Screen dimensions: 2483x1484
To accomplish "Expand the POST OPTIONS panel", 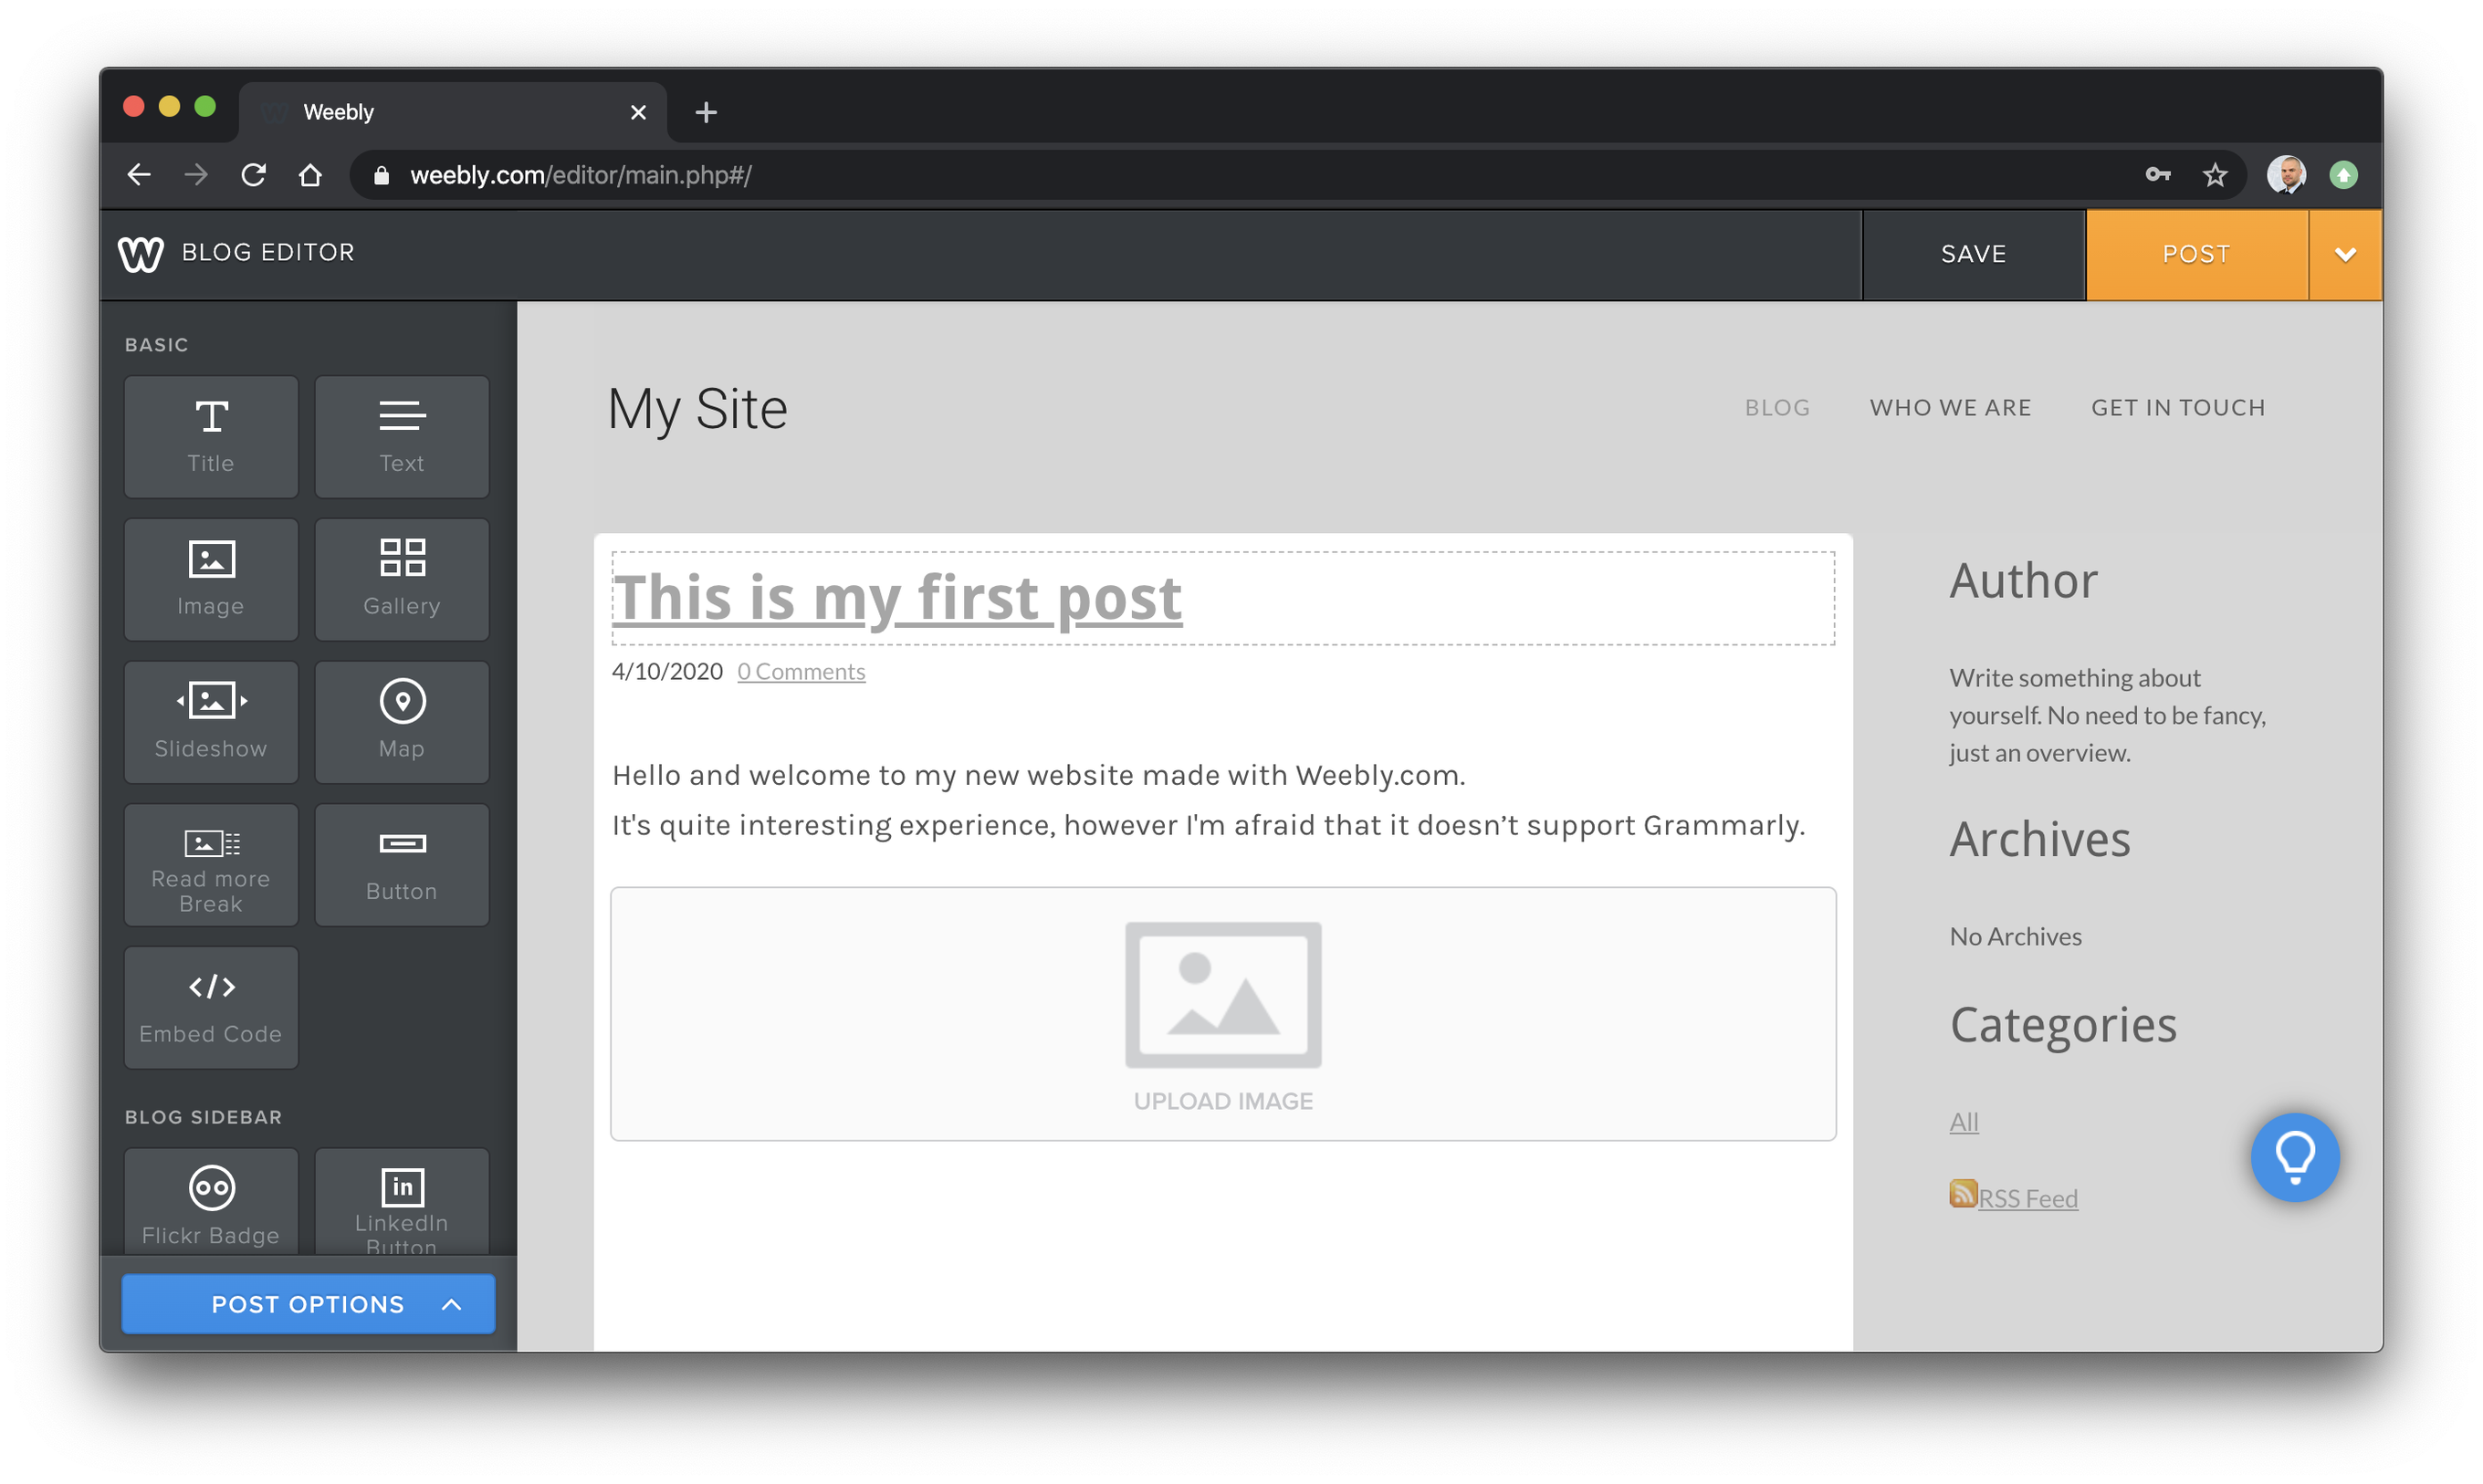I will click(308, 1304).
